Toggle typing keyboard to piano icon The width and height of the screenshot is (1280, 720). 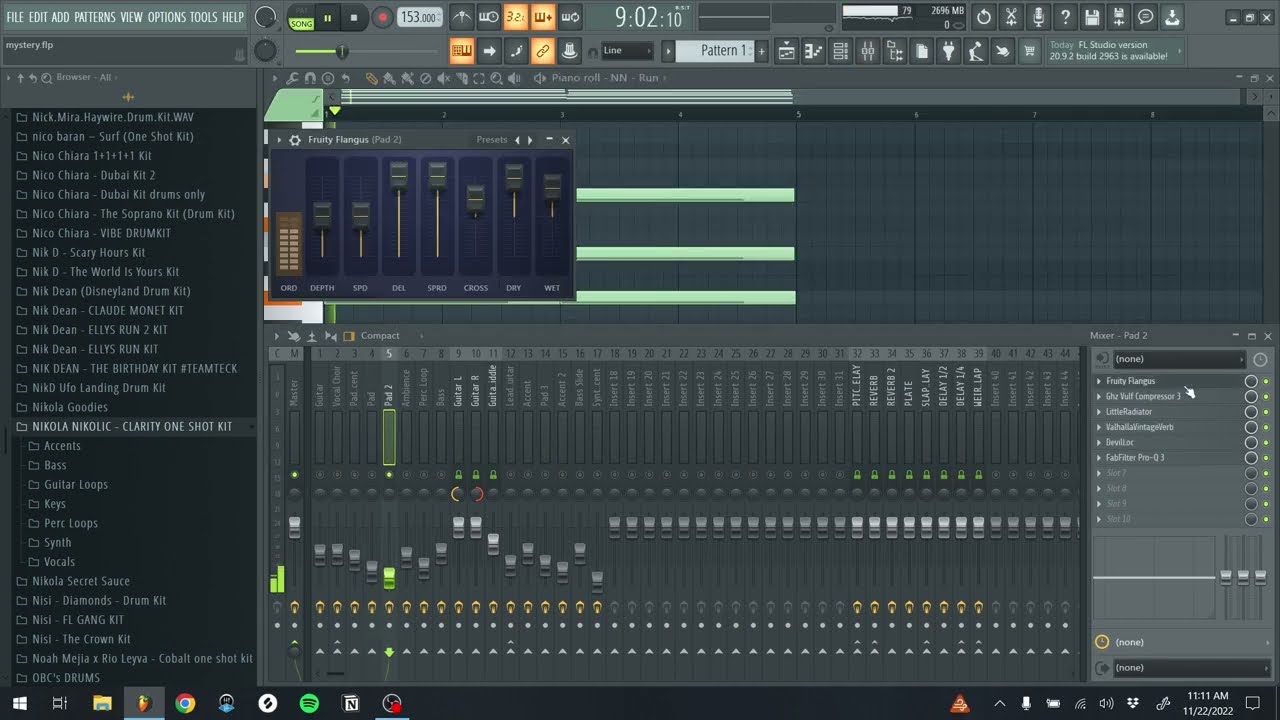[x=462, y=51]
